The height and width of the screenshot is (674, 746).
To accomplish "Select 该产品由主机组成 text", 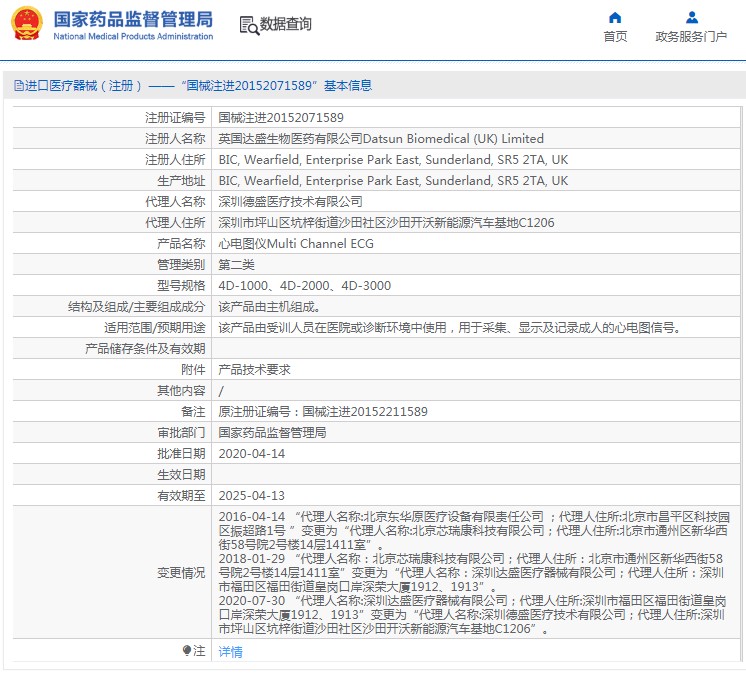I will tap(269, 307).
